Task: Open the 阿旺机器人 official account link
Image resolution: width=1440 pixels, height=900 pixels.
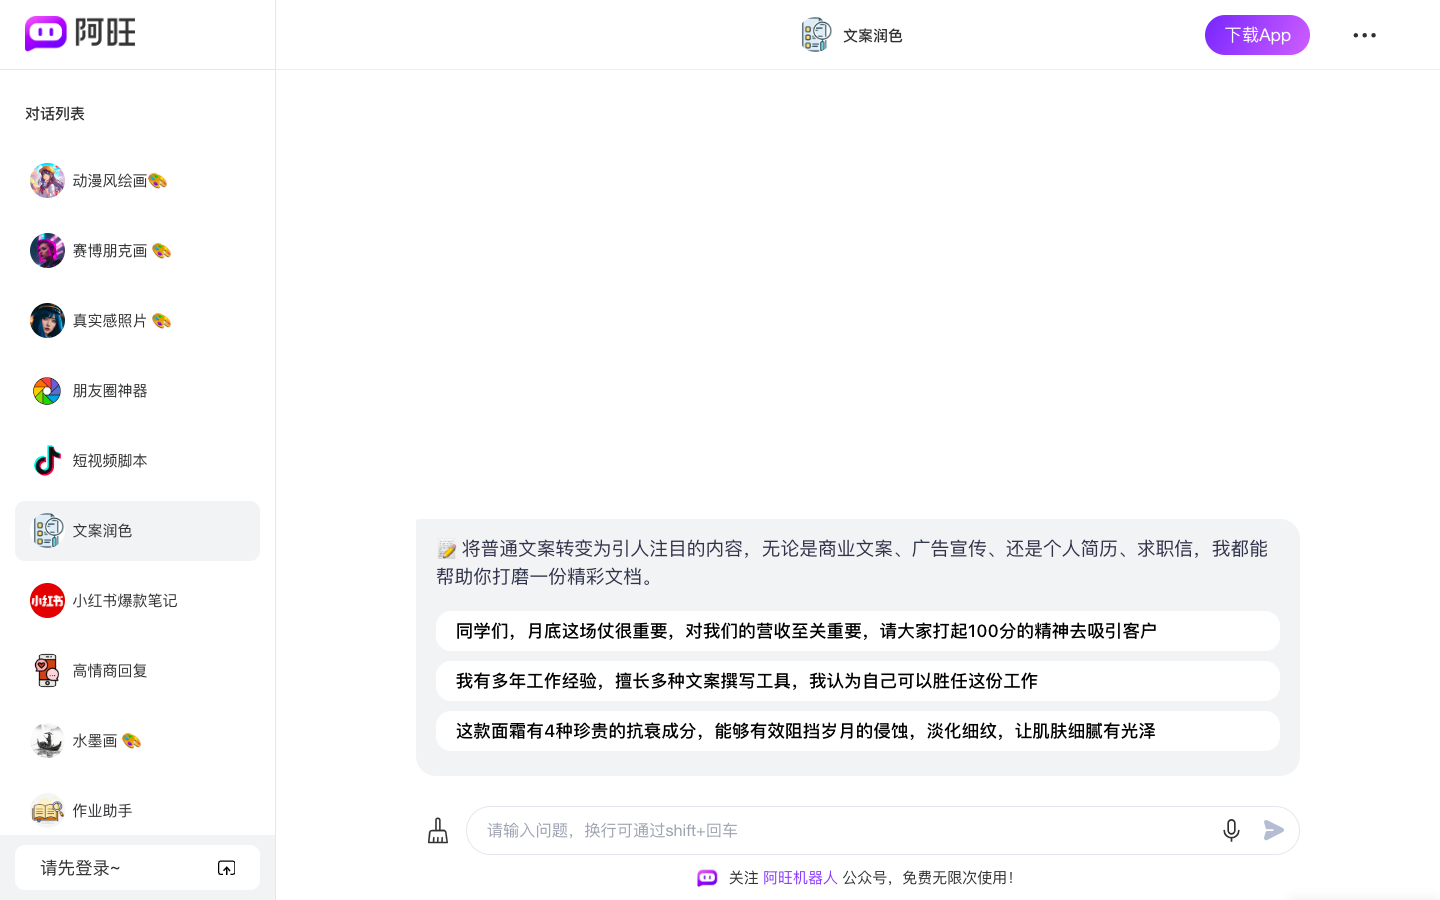Action: 799,877
